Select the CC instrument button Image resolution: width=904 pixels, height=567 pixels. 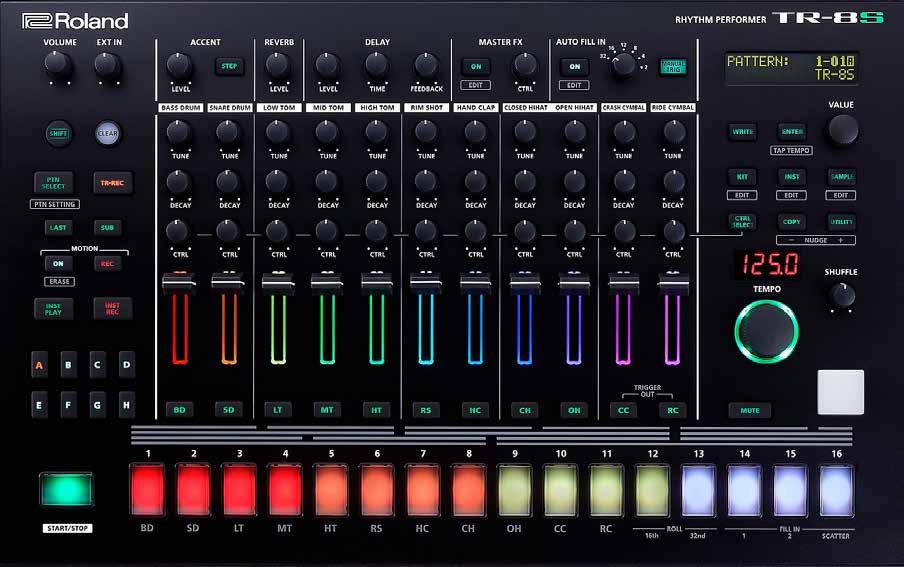[x=623, y=410]
